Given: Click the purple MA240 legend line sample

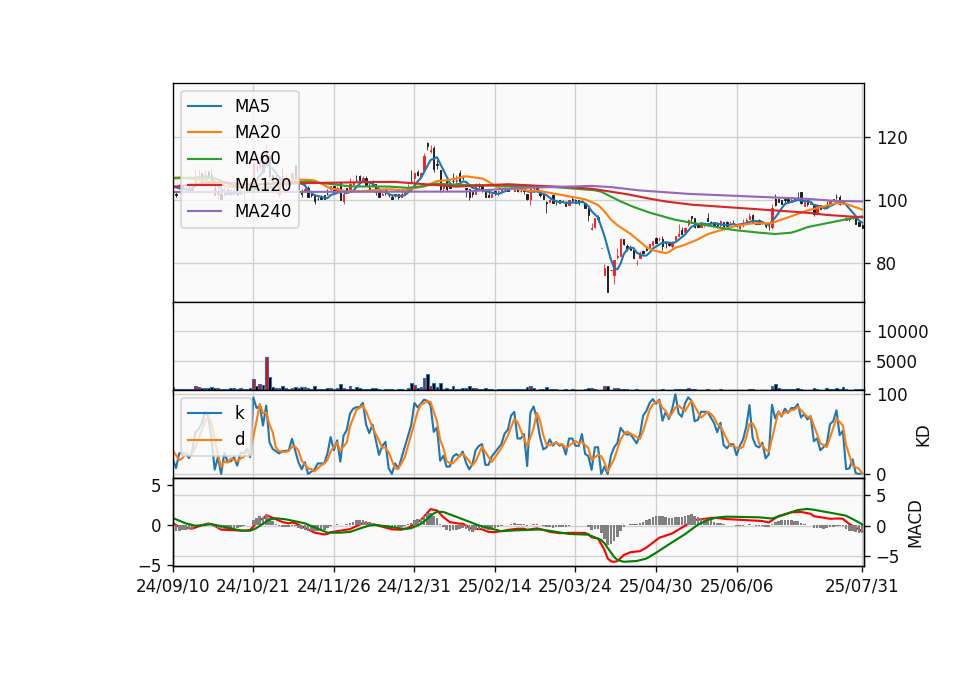Looking at the screenshot, I should click(x=204, y=211).
